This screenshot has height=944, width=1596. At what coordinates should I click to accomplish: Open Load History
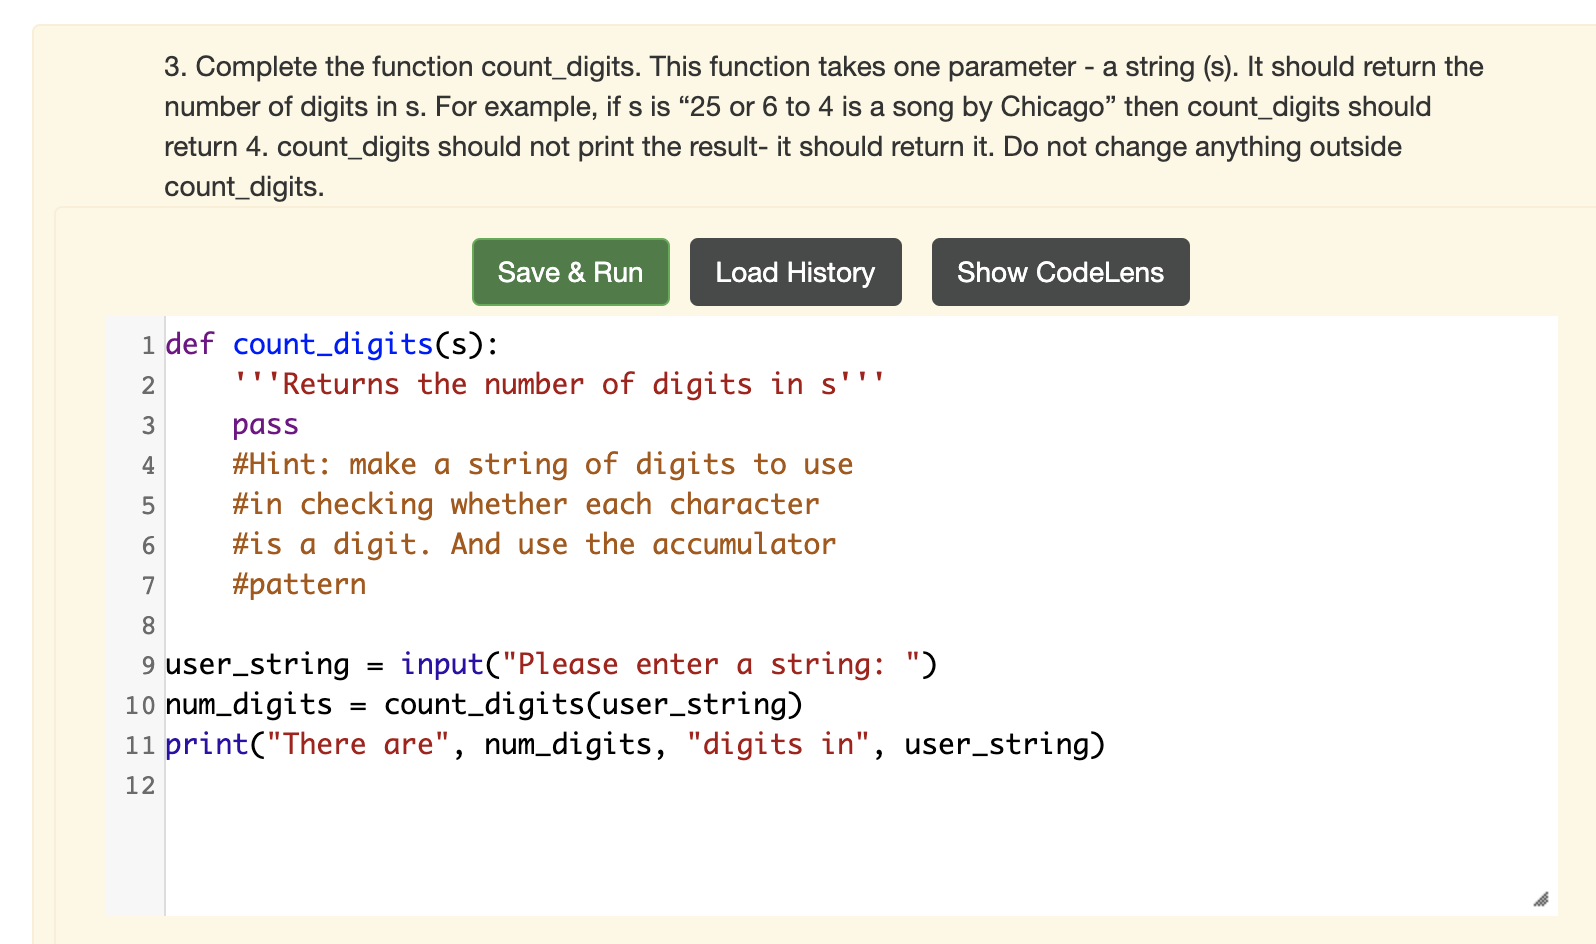click(x=795, y=272)
